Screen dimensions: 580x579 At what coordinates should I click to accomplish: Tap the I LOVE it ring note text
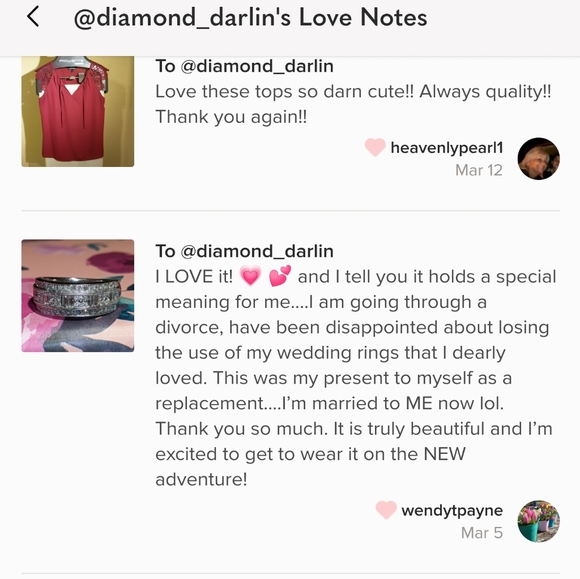356,378
